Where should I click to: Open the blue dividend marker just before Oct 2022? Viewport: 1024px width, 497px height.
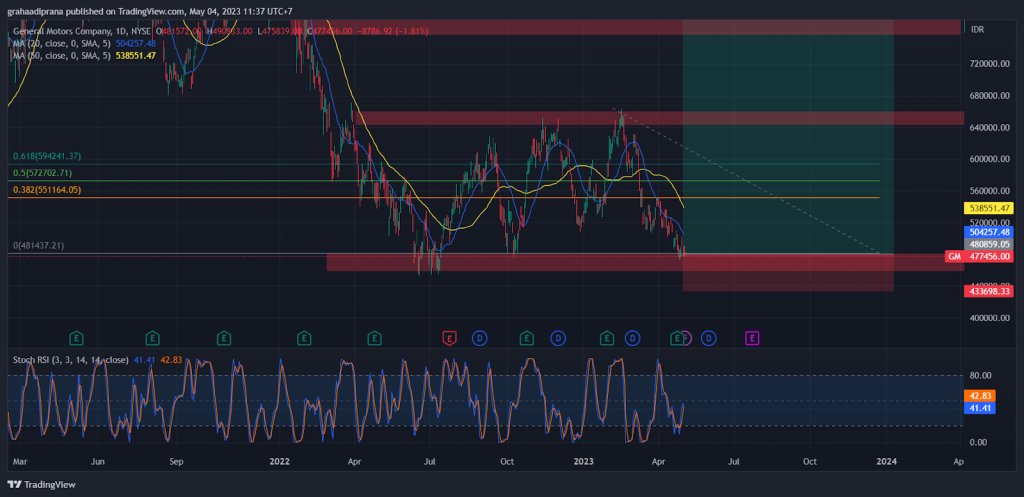(x=480, y=338)
